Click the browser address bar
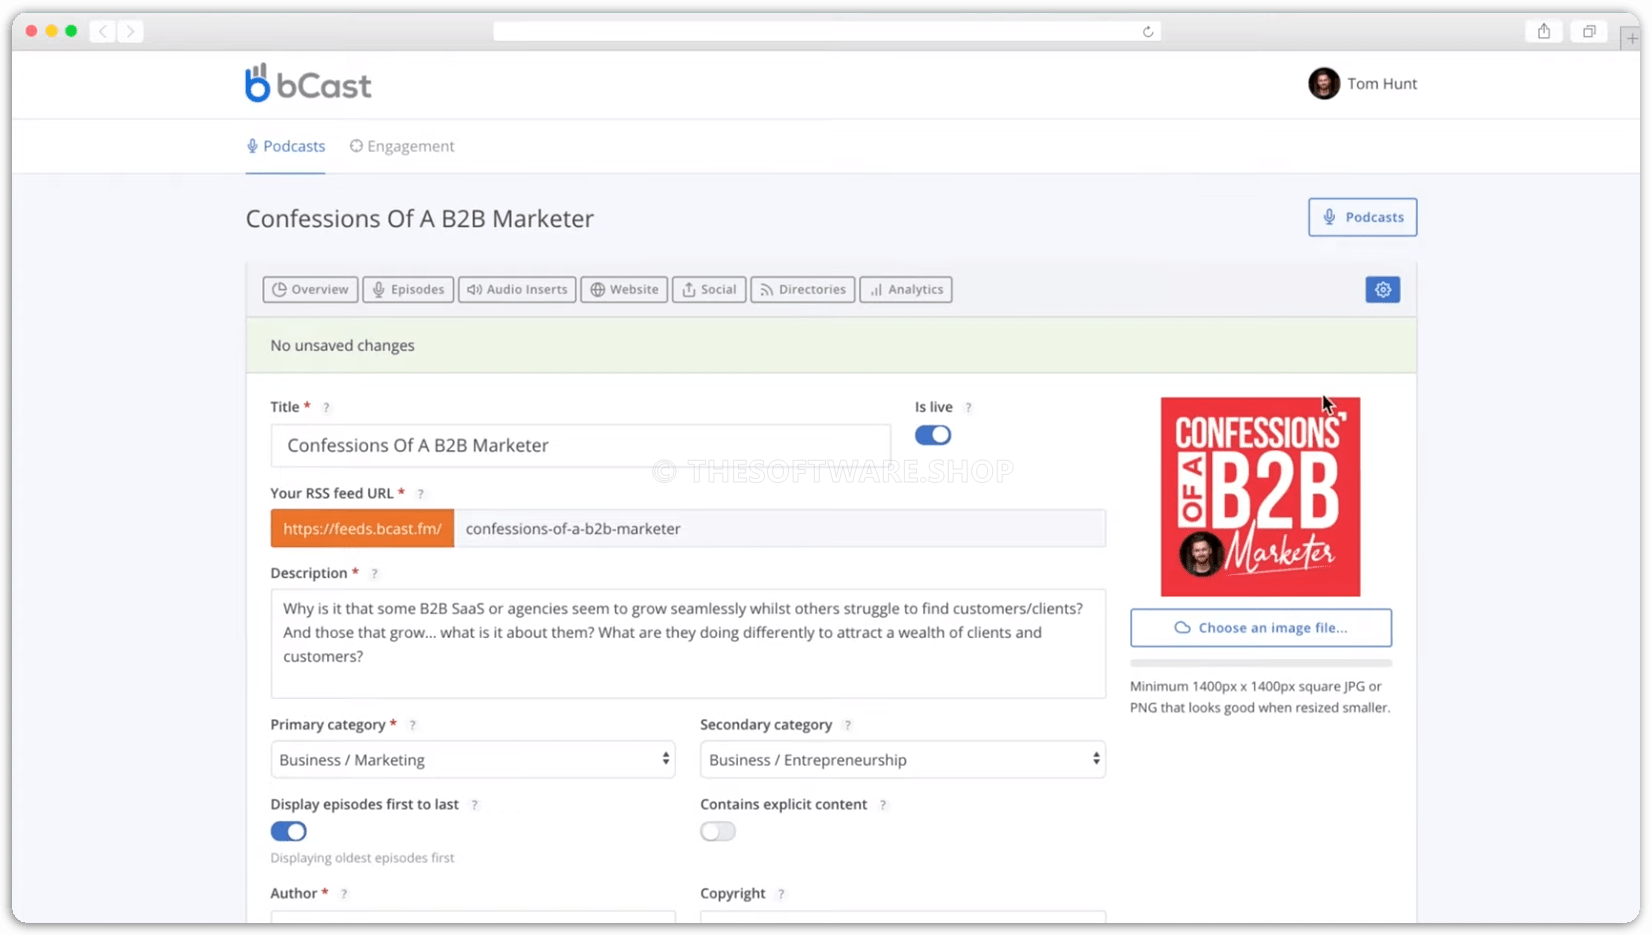Screen dimensions: 1652x935 pyautogui.click(x=826, y=32)
